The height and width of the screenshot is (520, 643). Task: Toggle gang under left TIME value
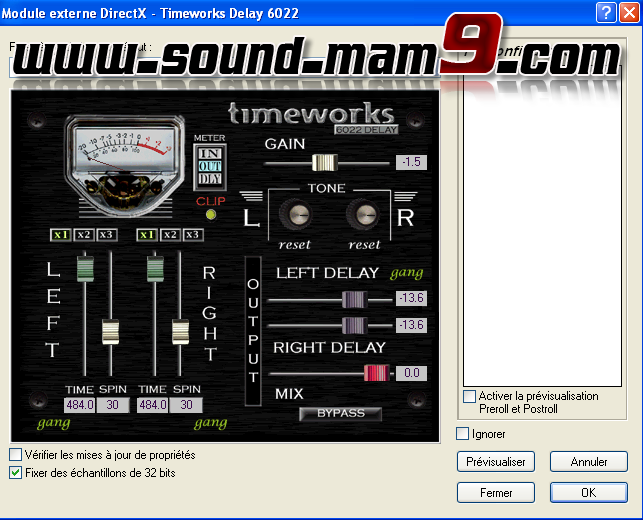click(54, 423)
